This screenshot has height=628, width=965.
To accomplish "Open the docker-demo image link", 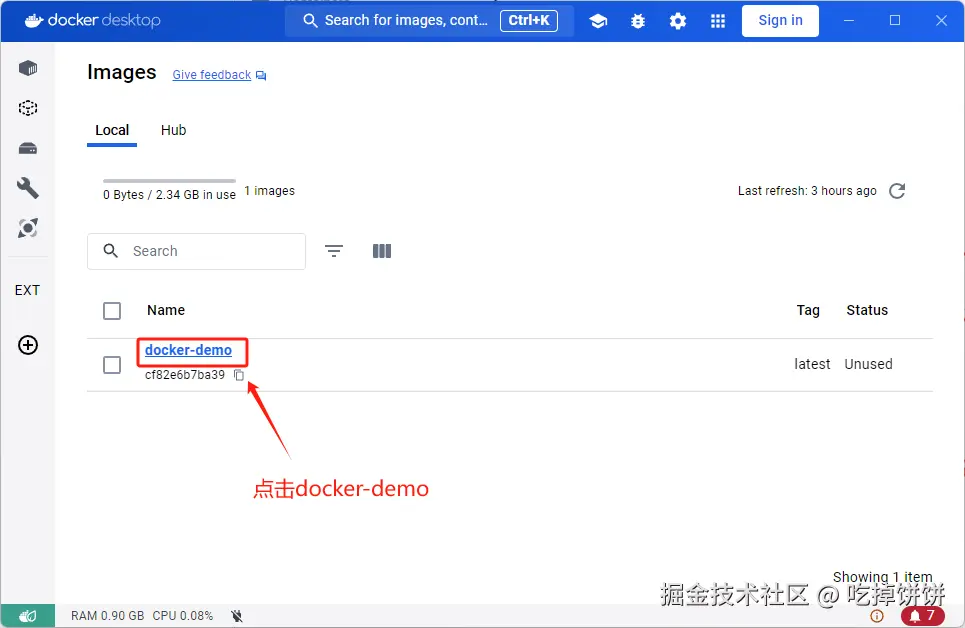I will [x=188, y=350].
